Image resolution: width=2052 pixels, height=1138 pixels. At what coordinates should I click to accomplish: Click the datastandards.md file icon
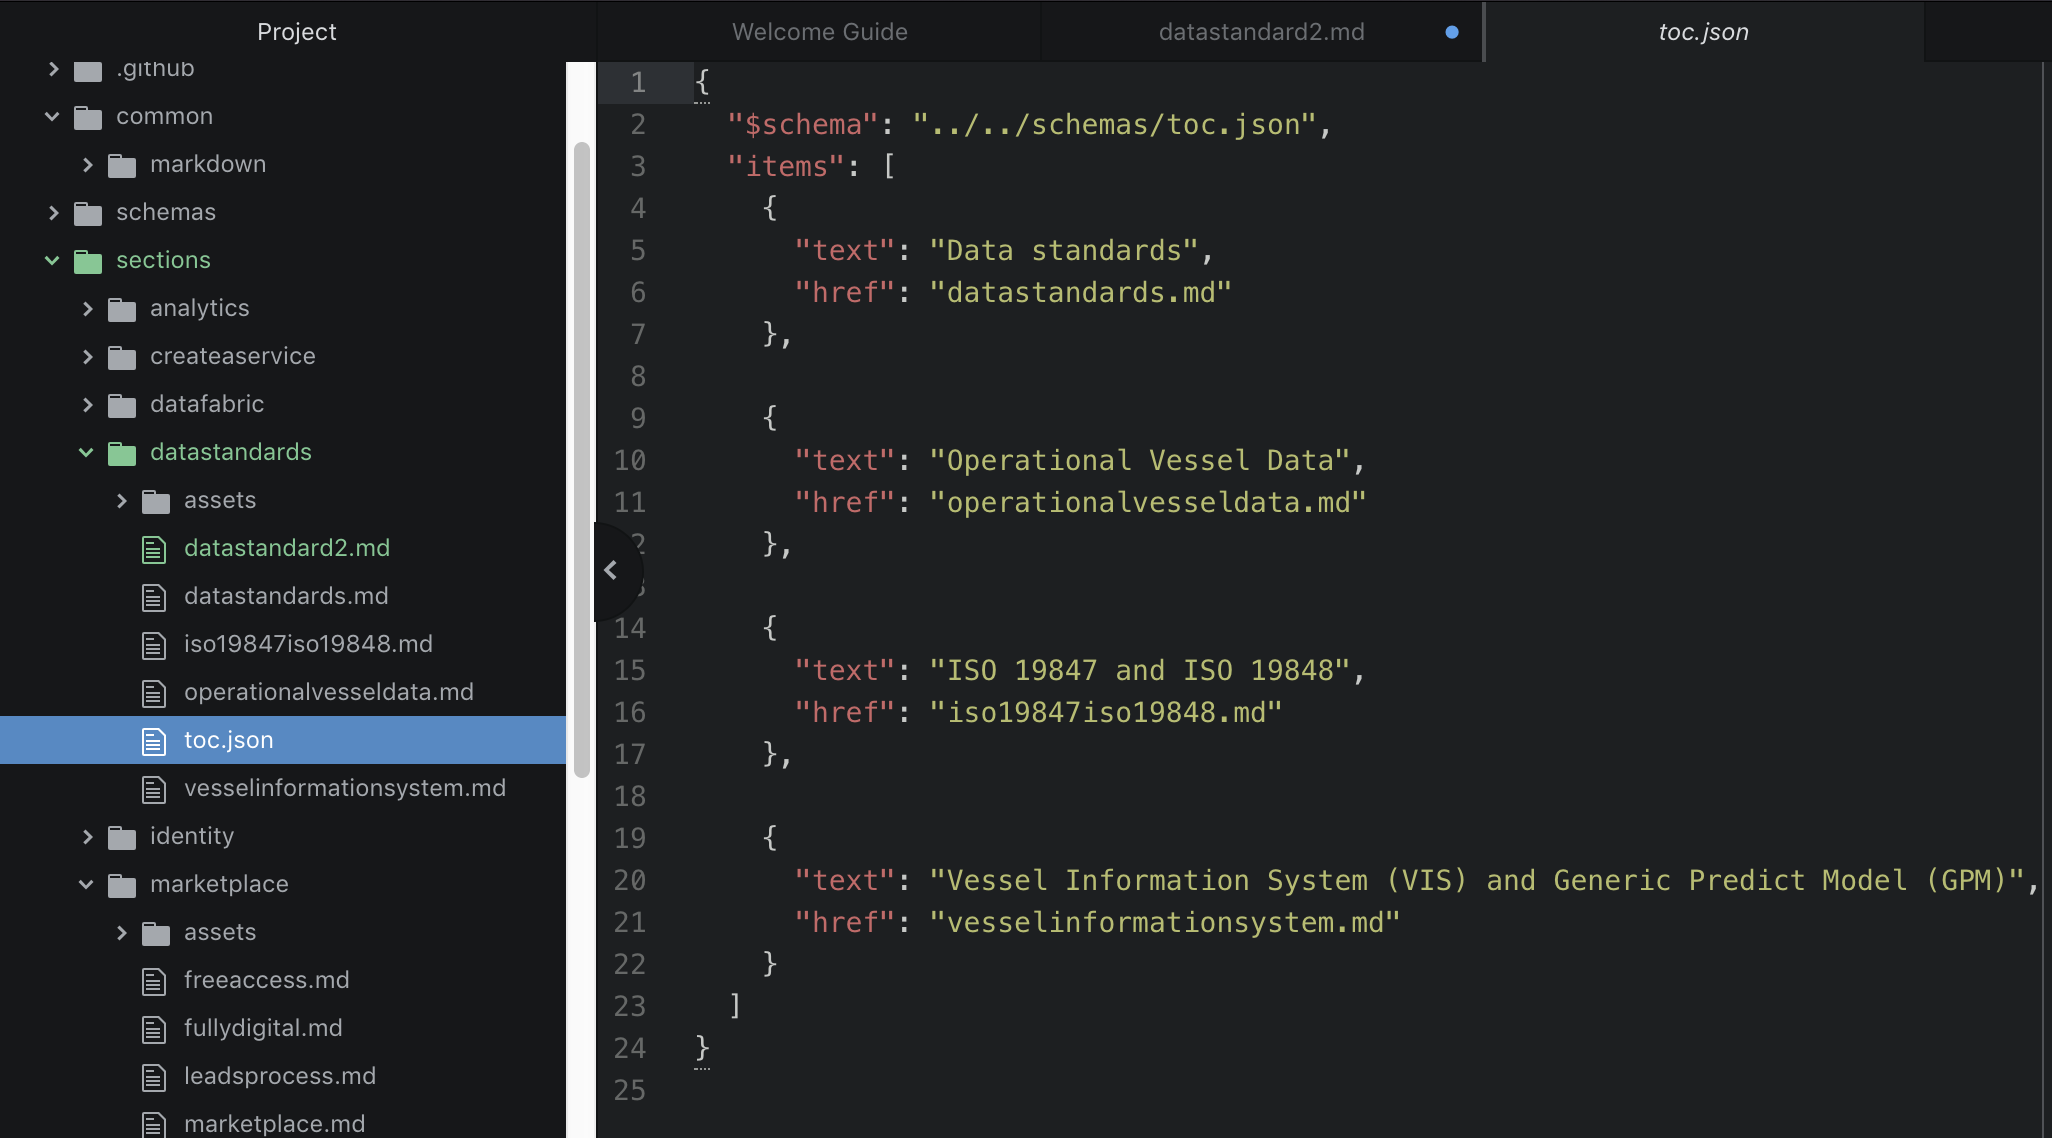[x=153, y=598]
